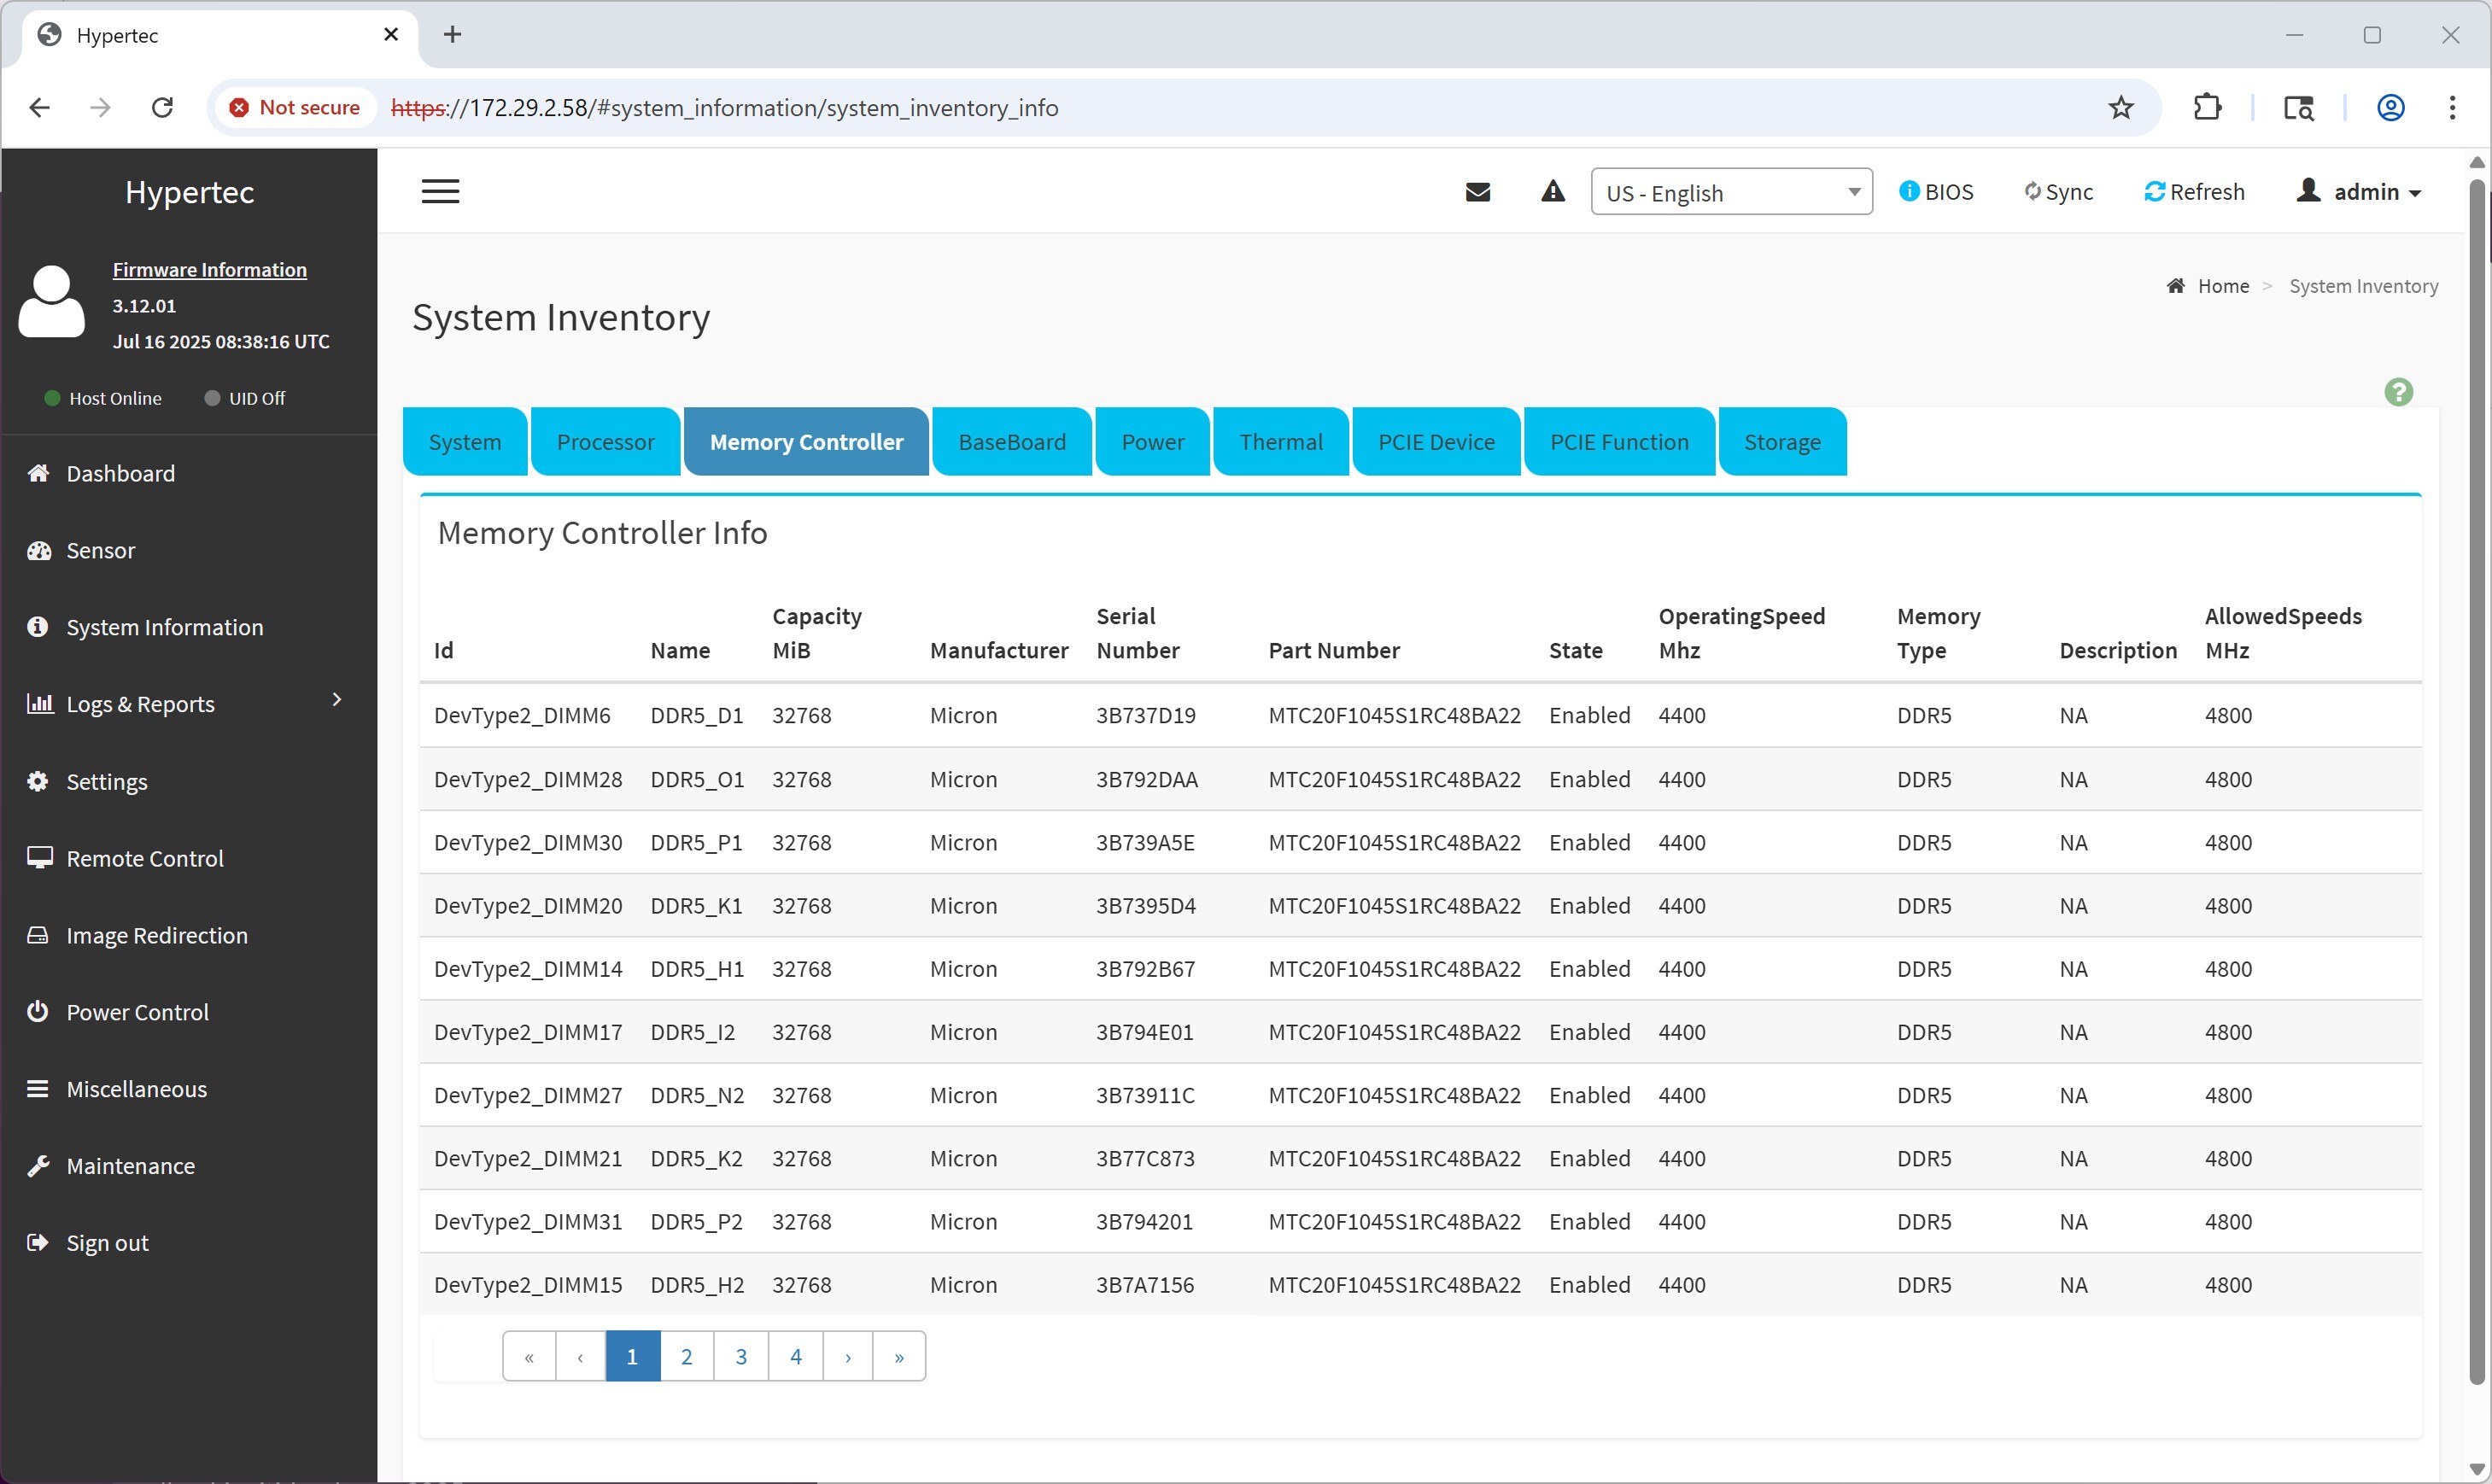Switch to the PCIE Device tab
The image size is (2492, 1484).
pyautogui.click(x=1435, y=442)
